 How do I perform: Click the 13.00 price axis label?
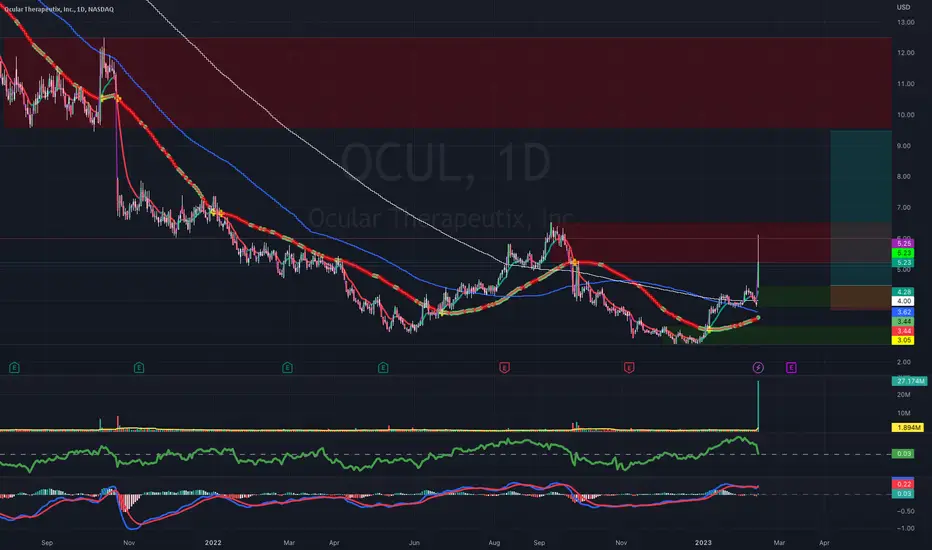(x=906, y=22)
